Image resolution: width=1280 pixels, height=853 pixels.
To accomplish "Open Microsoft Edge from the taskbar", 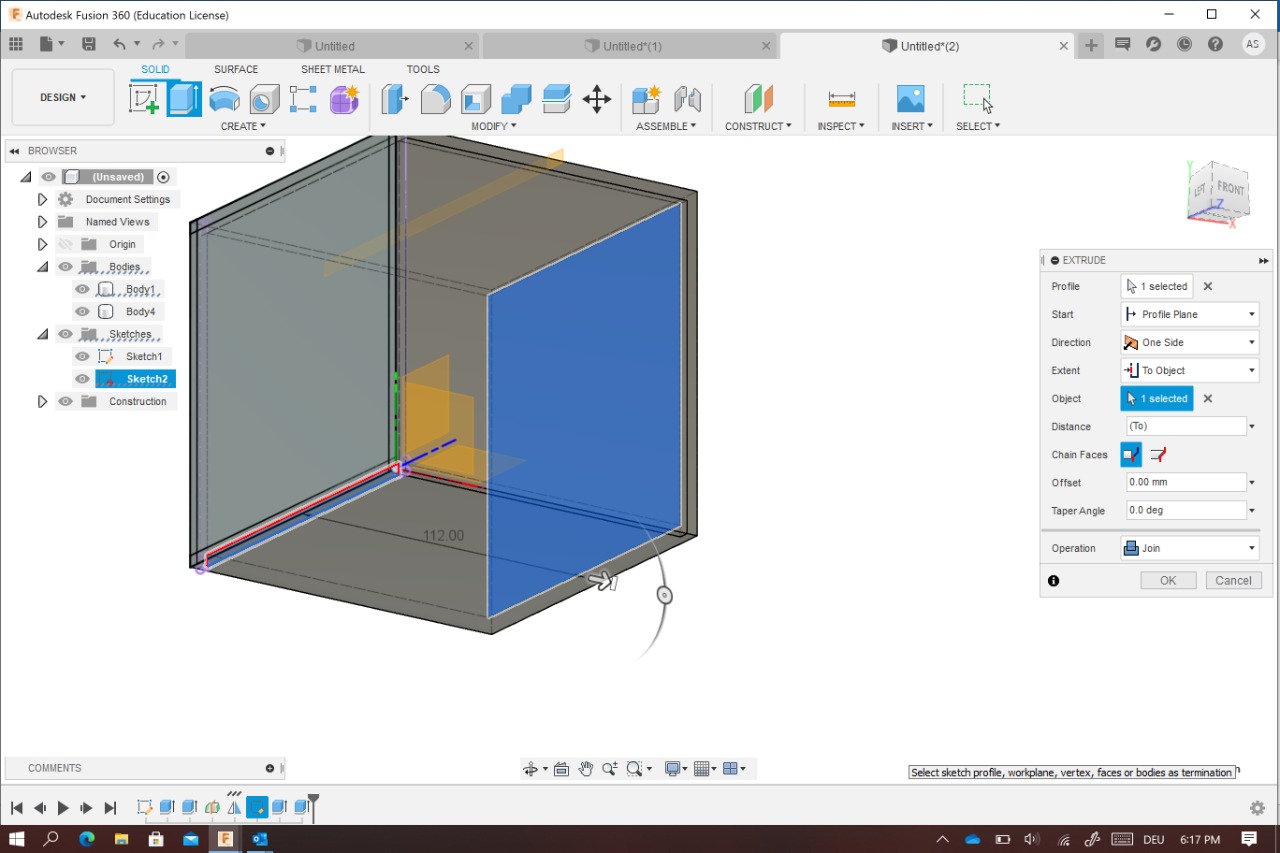I will [x=87, y=839].
